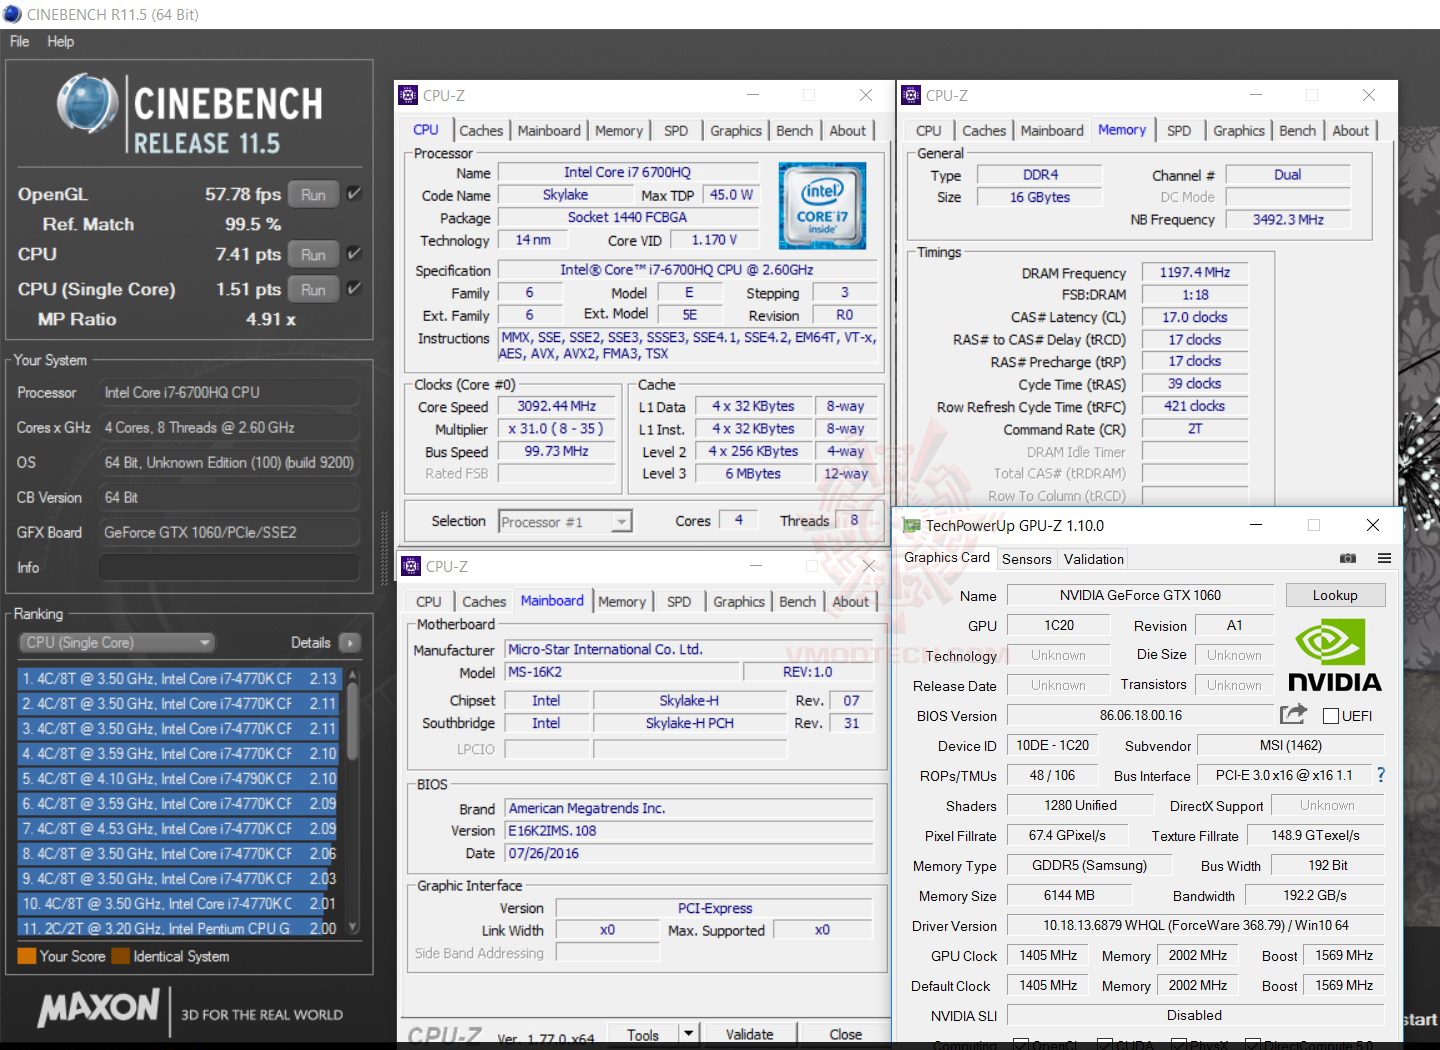Click the Memory Type value 'GDDR5 (Samsung)'
The image size is (1440, 1050).
pyautogui.click(x=1089, y=866)
